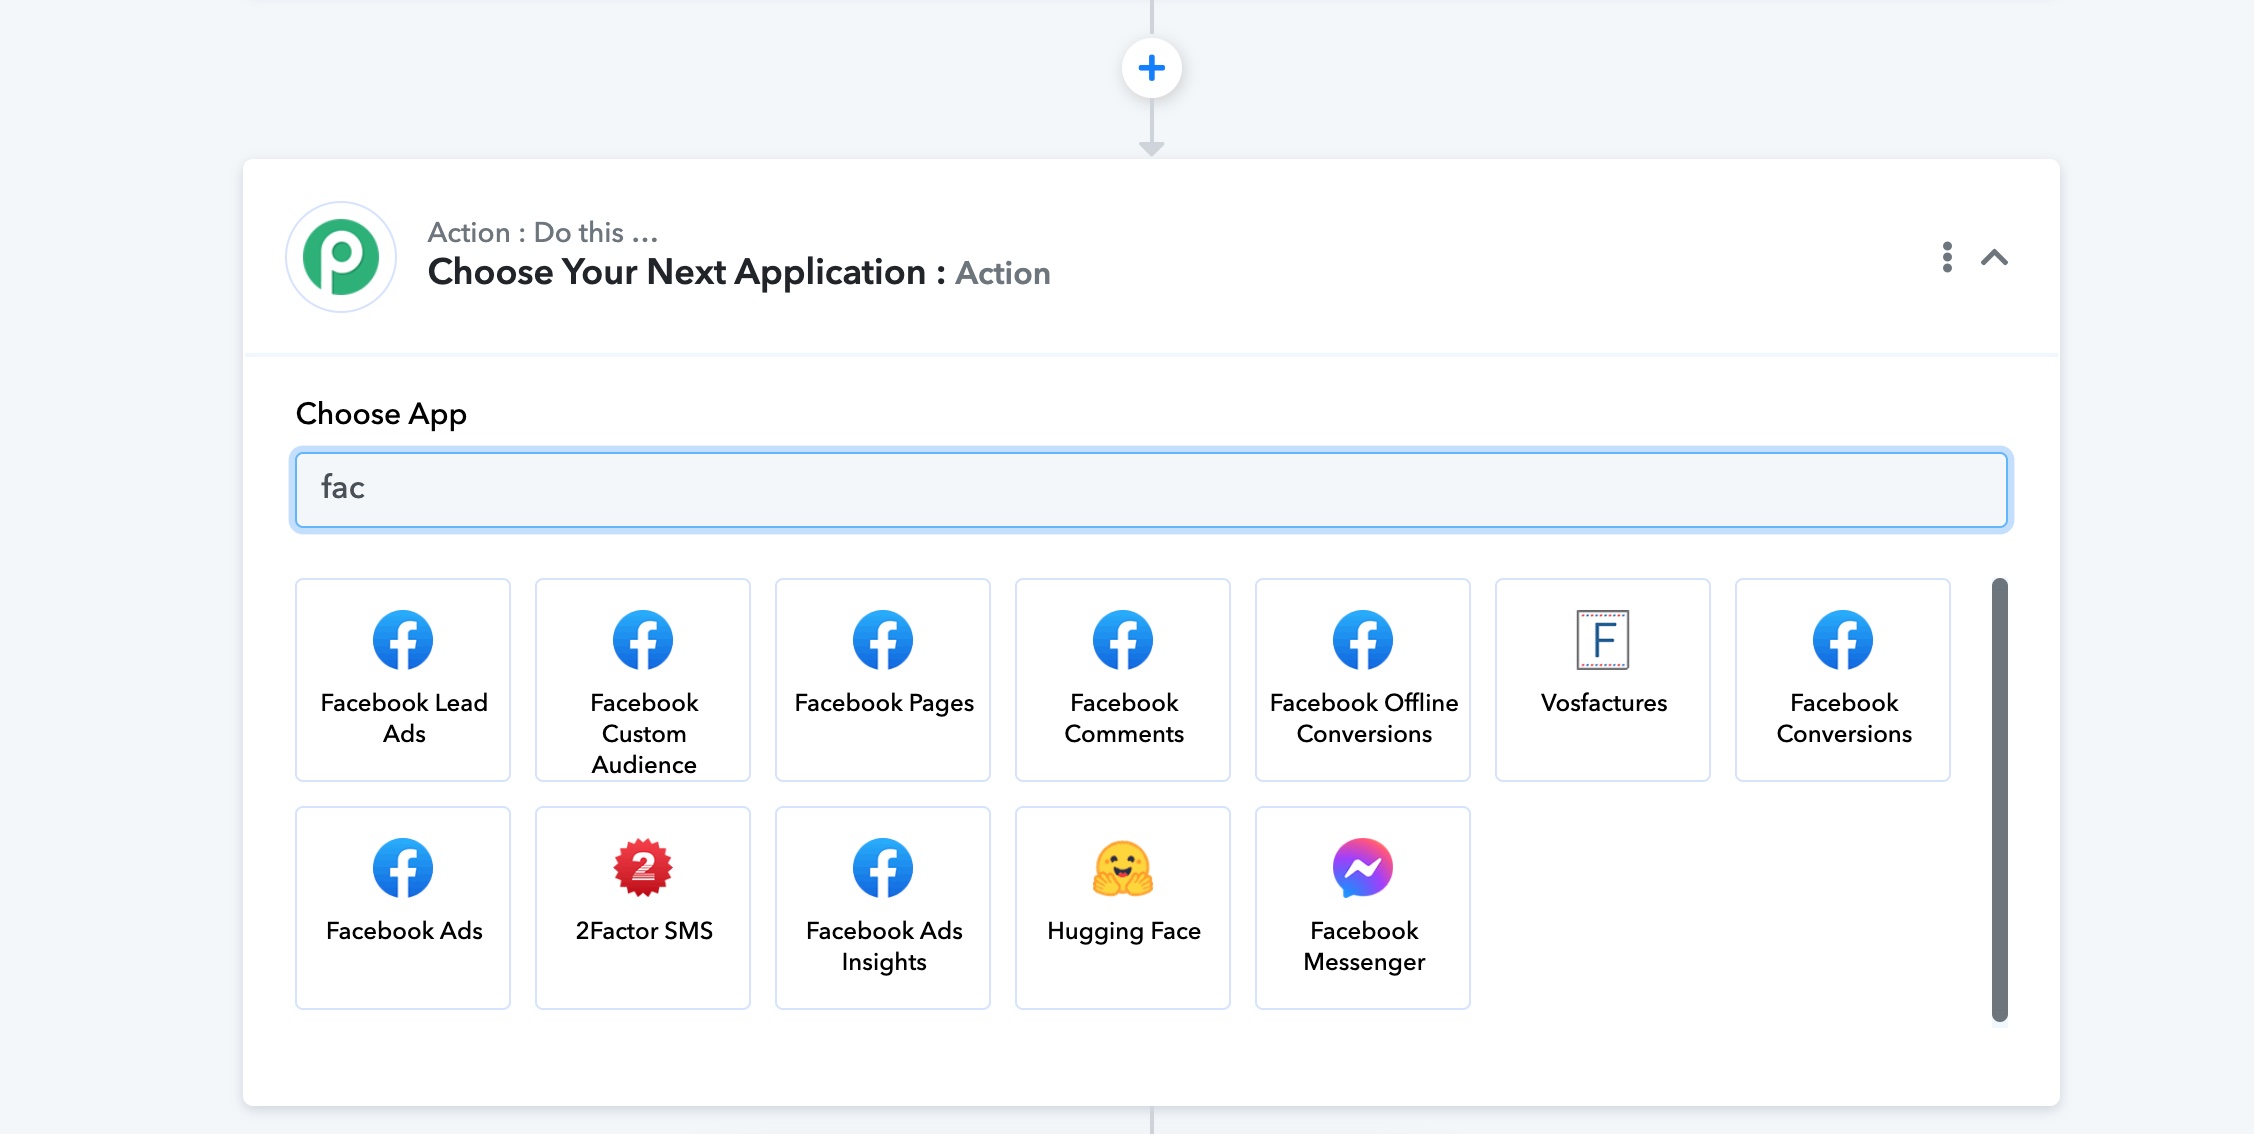Screen dimensions: 2254x1134
Task: Click the blue plus add-step button
Action: [1151, 68]
